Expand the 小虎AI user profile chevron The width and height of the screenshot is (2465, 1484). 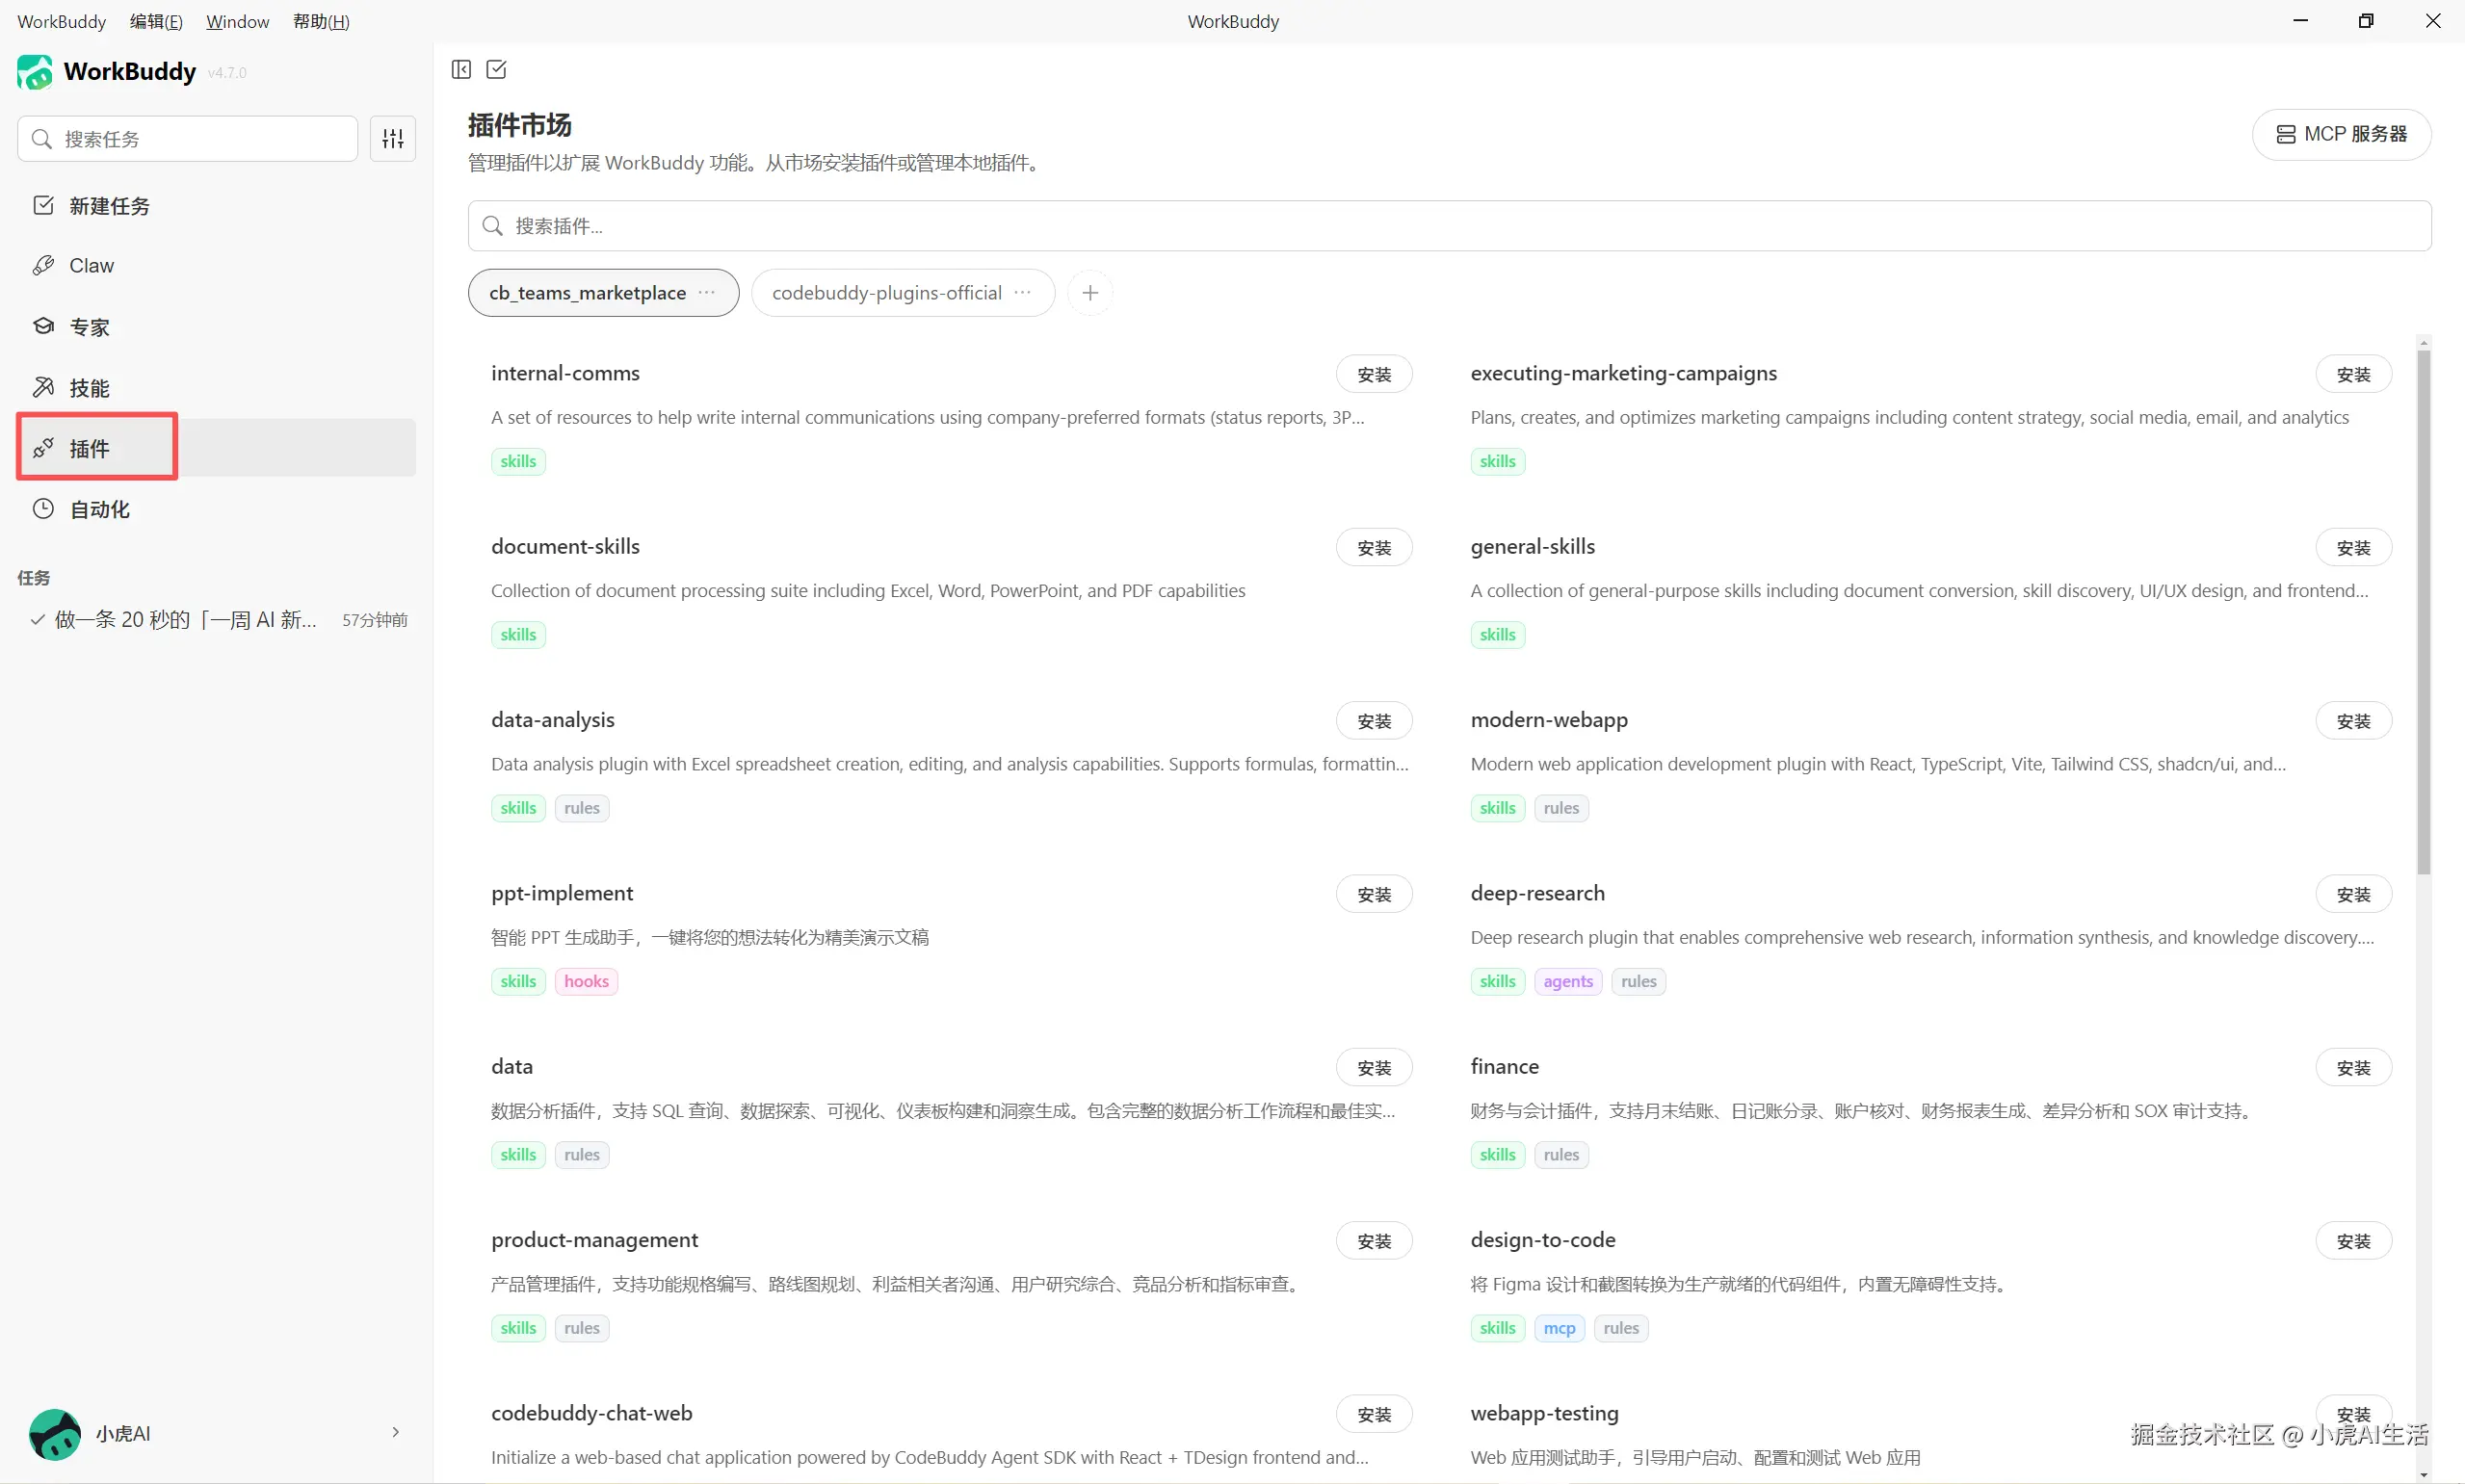click(x=396, y=1432)
